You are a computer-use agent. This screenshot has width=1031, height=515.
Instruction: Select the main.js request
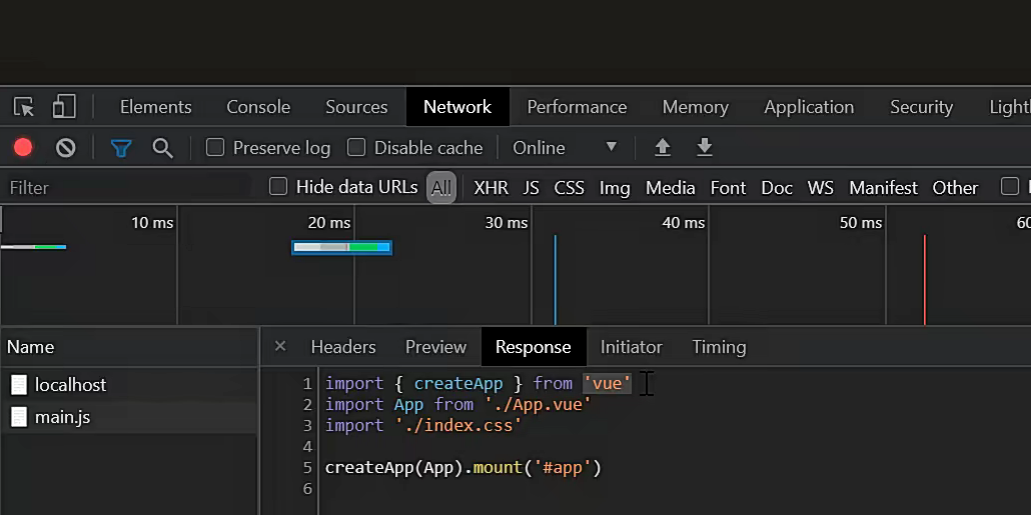62,417
